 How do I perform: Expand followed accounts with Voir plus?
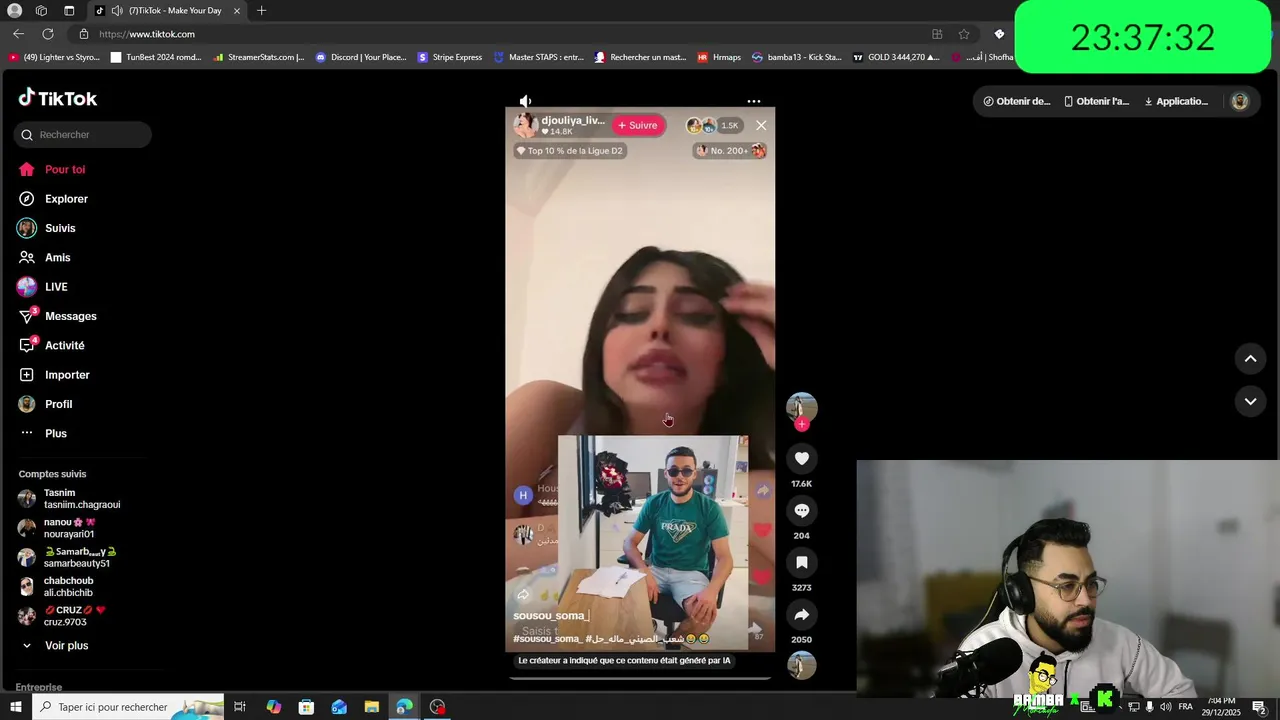tap(54, 646)
